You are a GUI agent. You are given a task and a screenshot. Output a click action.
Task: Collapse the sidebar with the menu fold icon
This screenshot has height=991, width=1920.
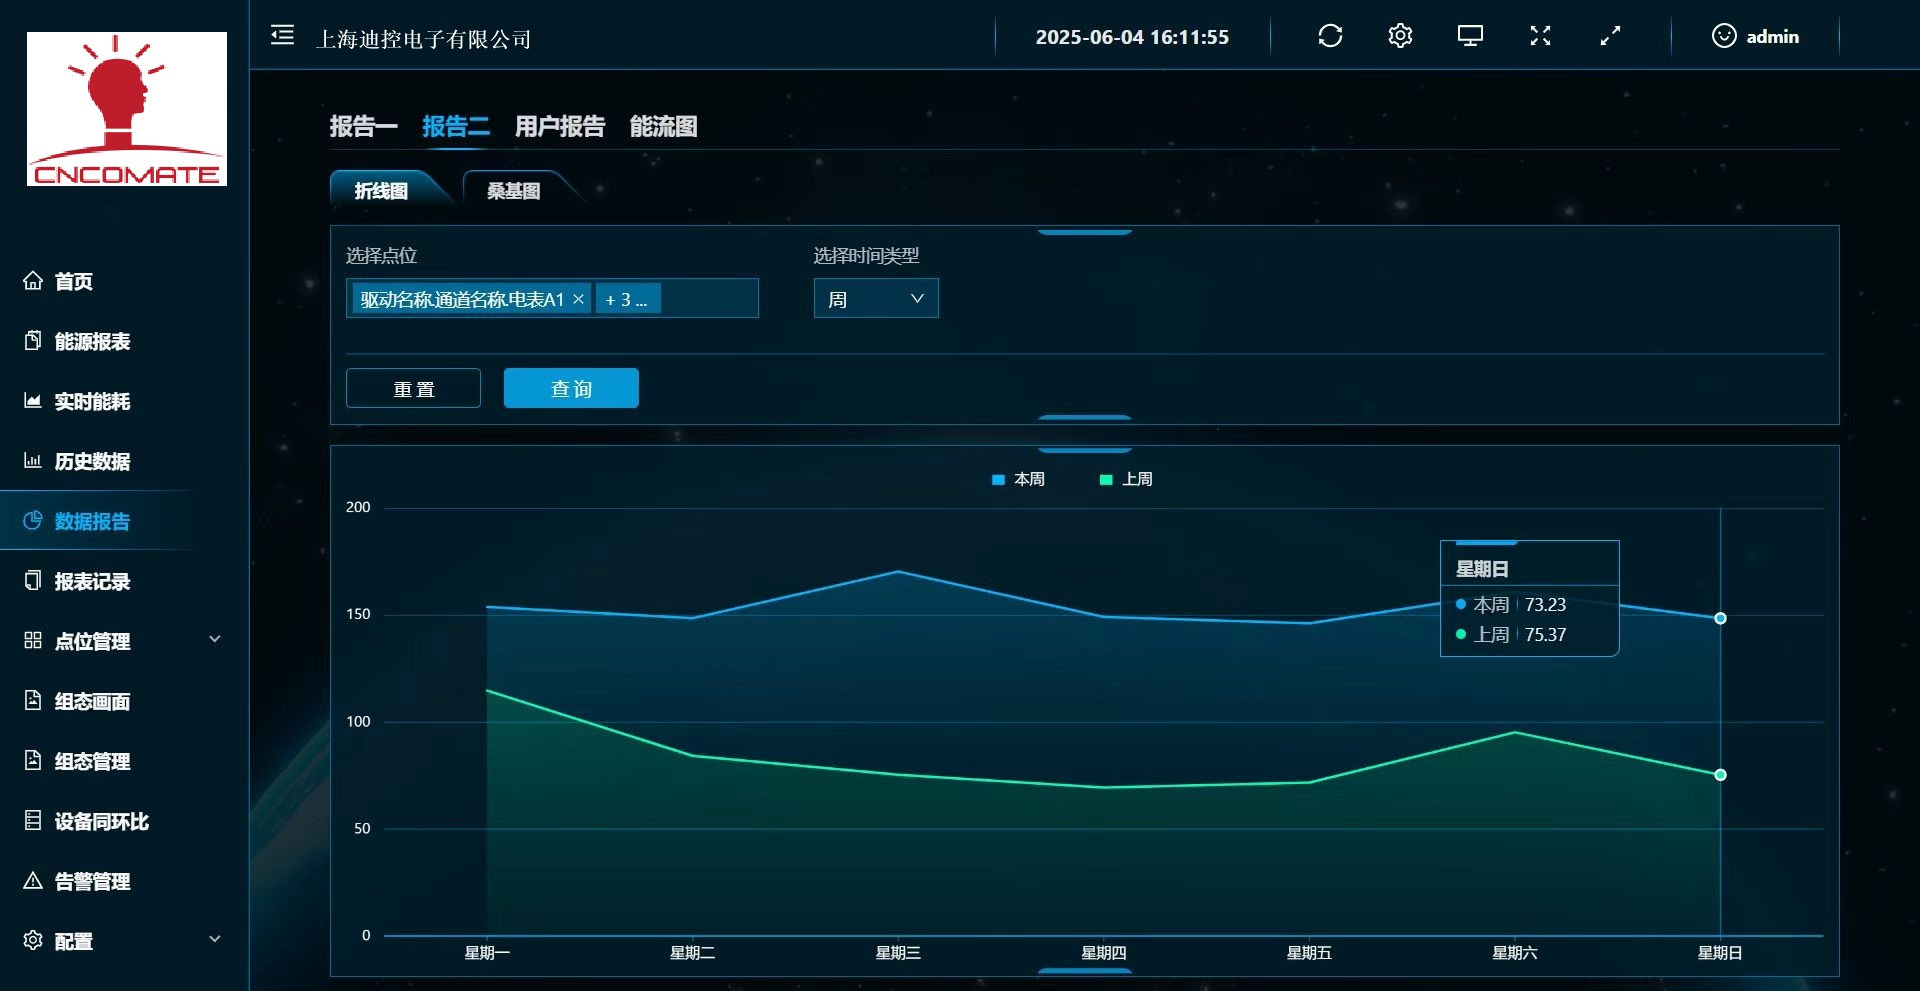(282, 36)
